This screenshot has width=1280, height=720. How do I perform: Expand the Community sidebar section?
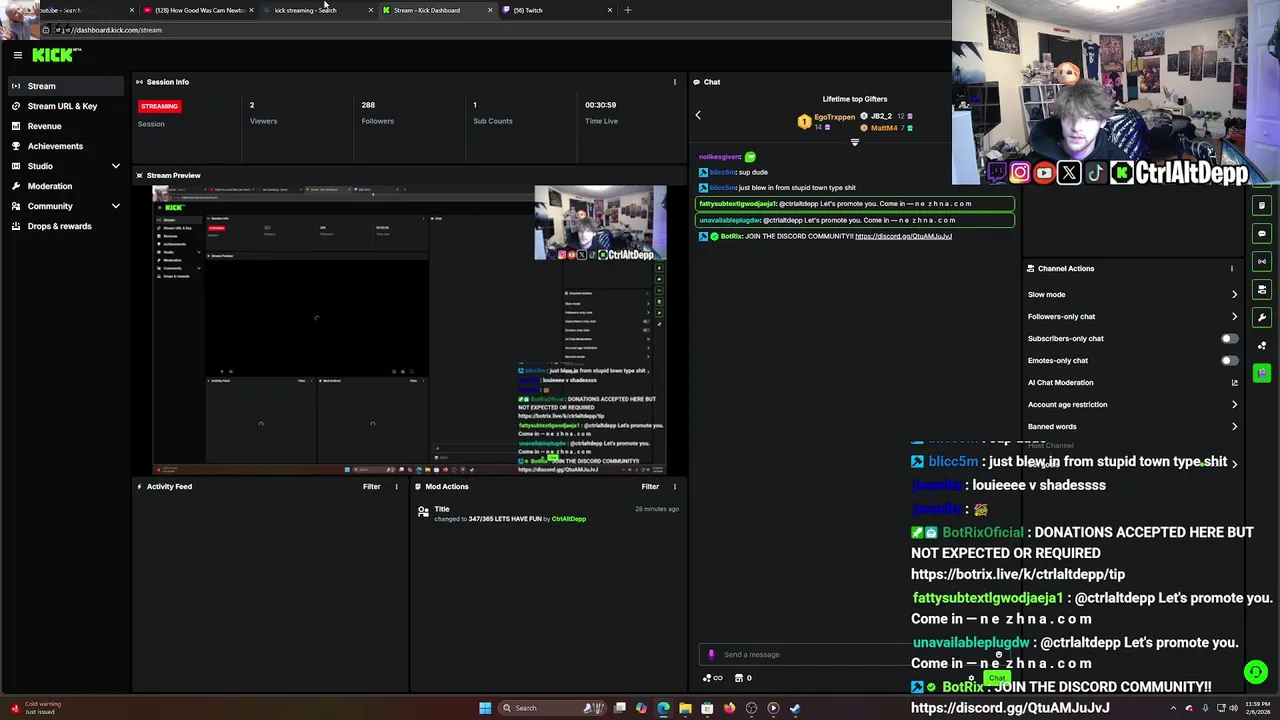pyautogui.click(x=65, y=206)
